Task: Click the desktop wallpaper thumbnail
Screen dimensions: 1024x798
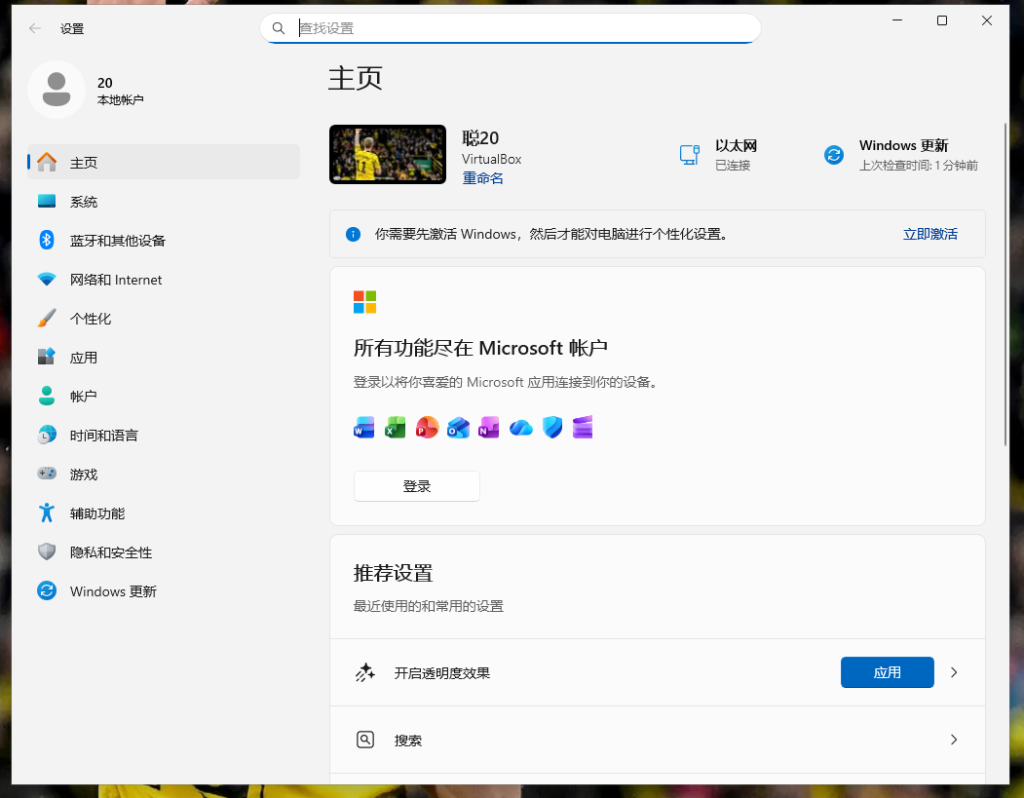Action: [x=388, y=154]
